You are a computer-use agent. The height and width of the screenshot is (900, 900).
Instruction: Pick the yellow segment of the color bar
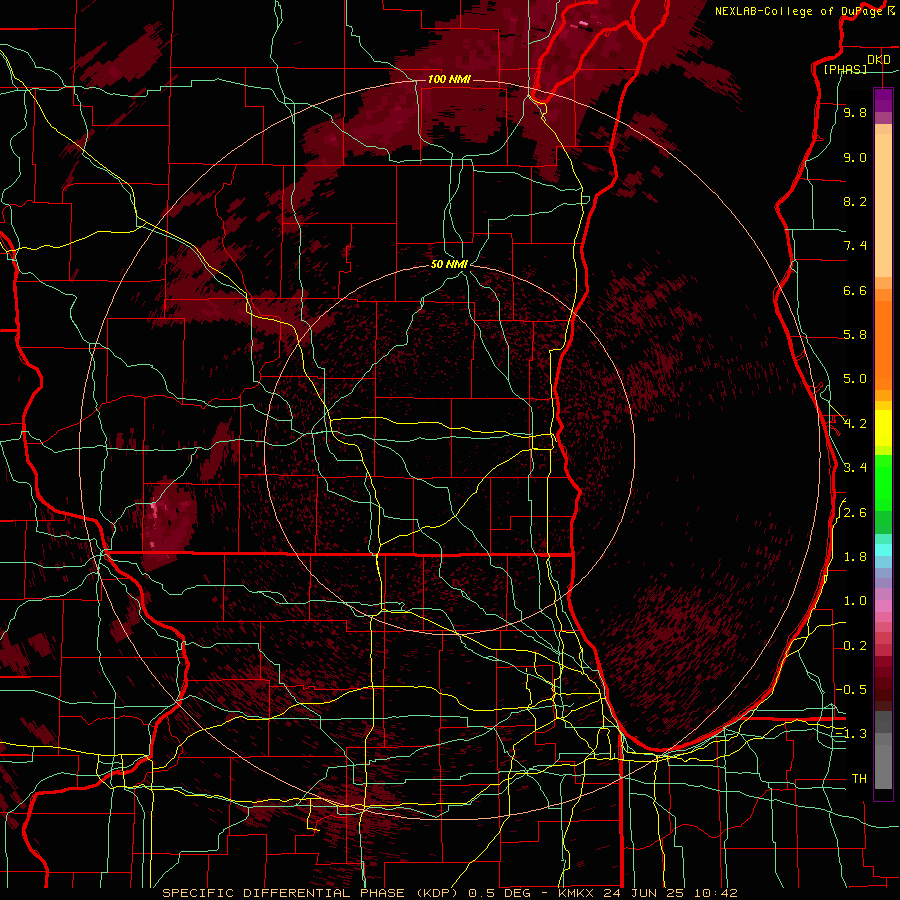click(883, 428)
